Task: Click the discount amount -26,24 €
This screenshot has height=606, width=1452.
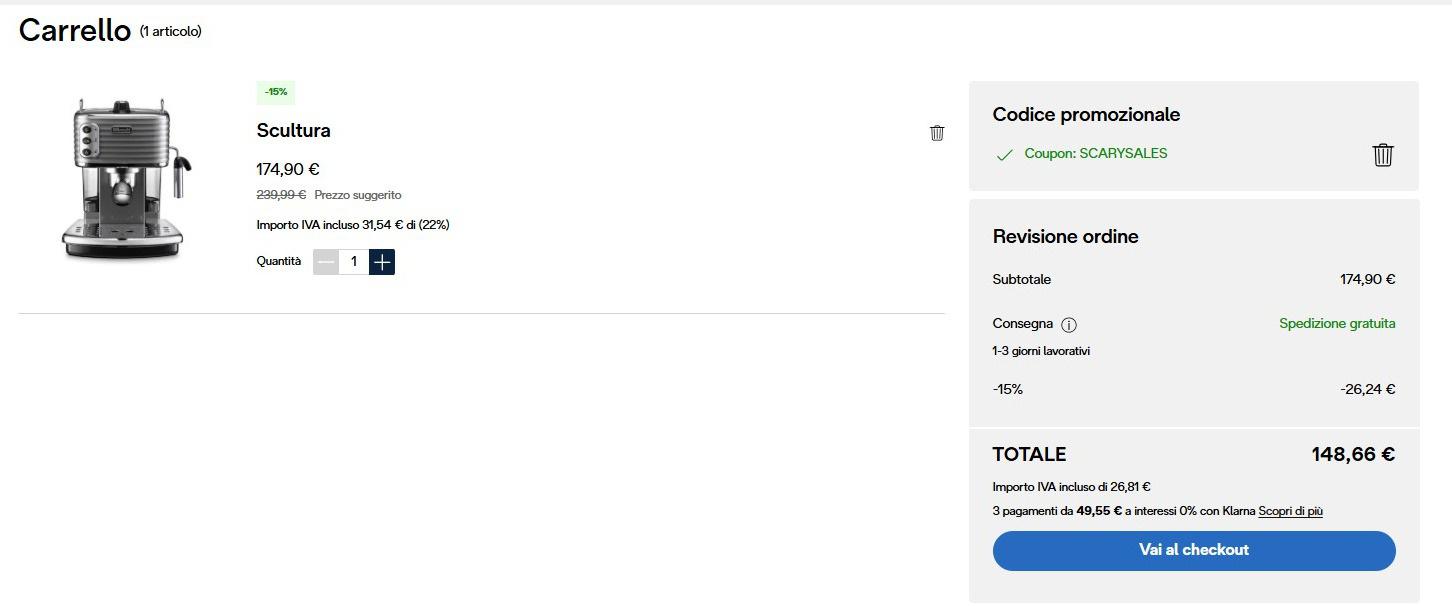Action: coord(1367,389)
